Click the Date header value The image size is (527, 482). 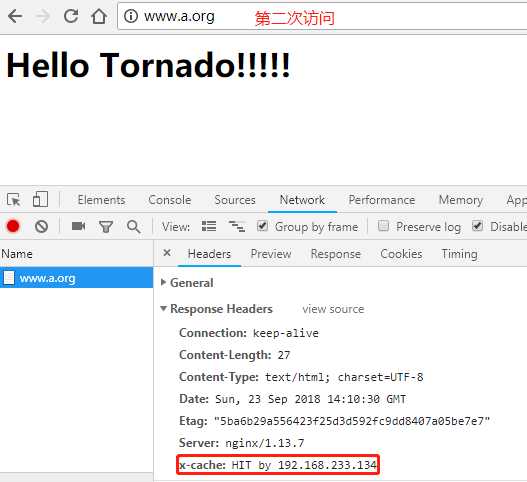pyautogui.click(x=311, y=399)
